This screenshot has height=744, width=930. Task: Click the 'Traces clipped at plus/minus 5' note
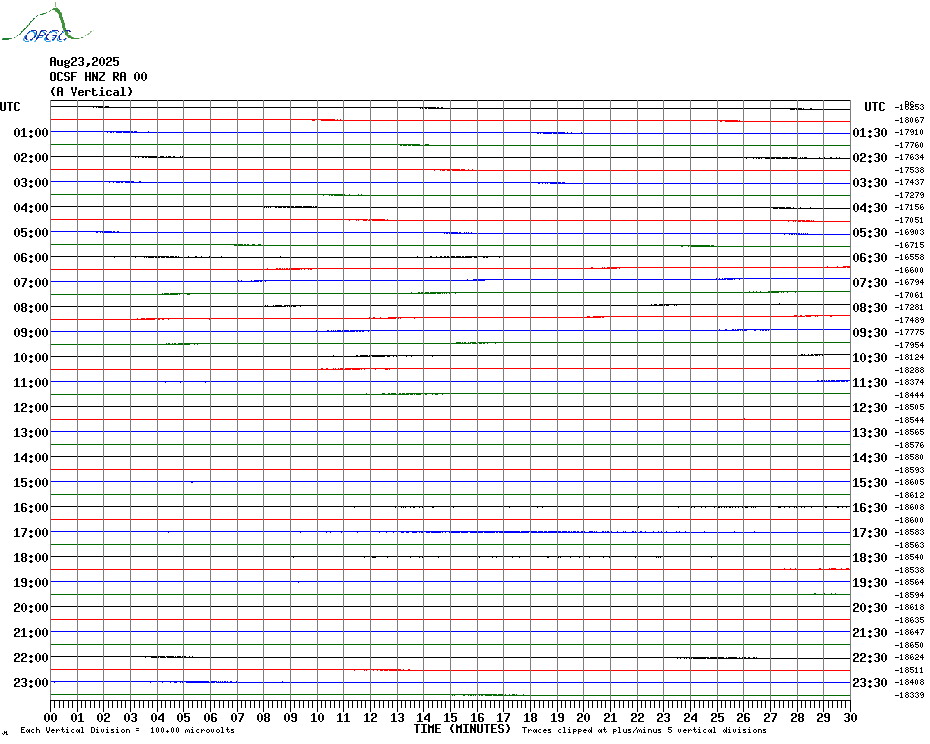[644, 730]
